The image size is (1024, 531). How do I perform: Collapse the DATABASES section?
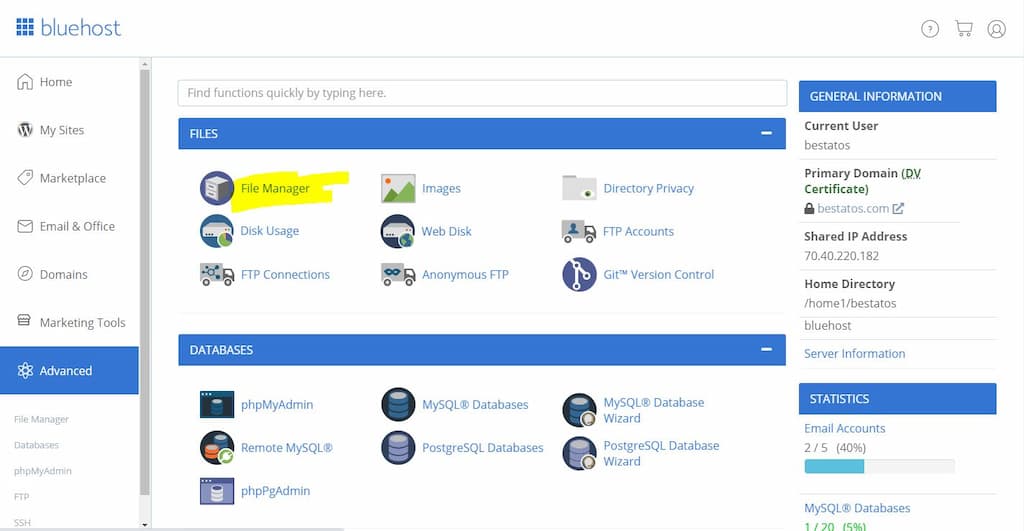coord(766,349)
